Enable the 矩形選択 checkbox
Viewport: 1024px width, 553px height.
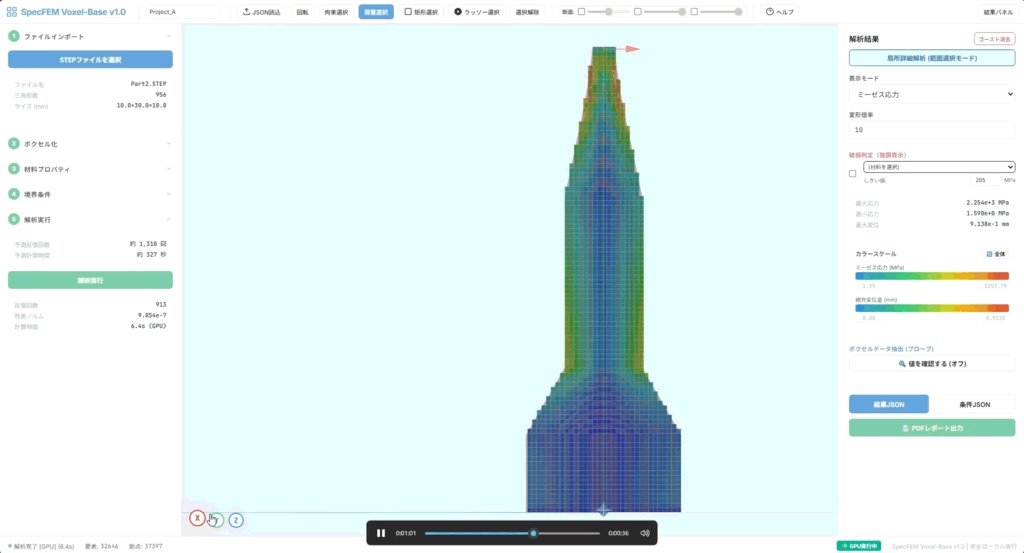pyautogui.click(x=408, y=12)
